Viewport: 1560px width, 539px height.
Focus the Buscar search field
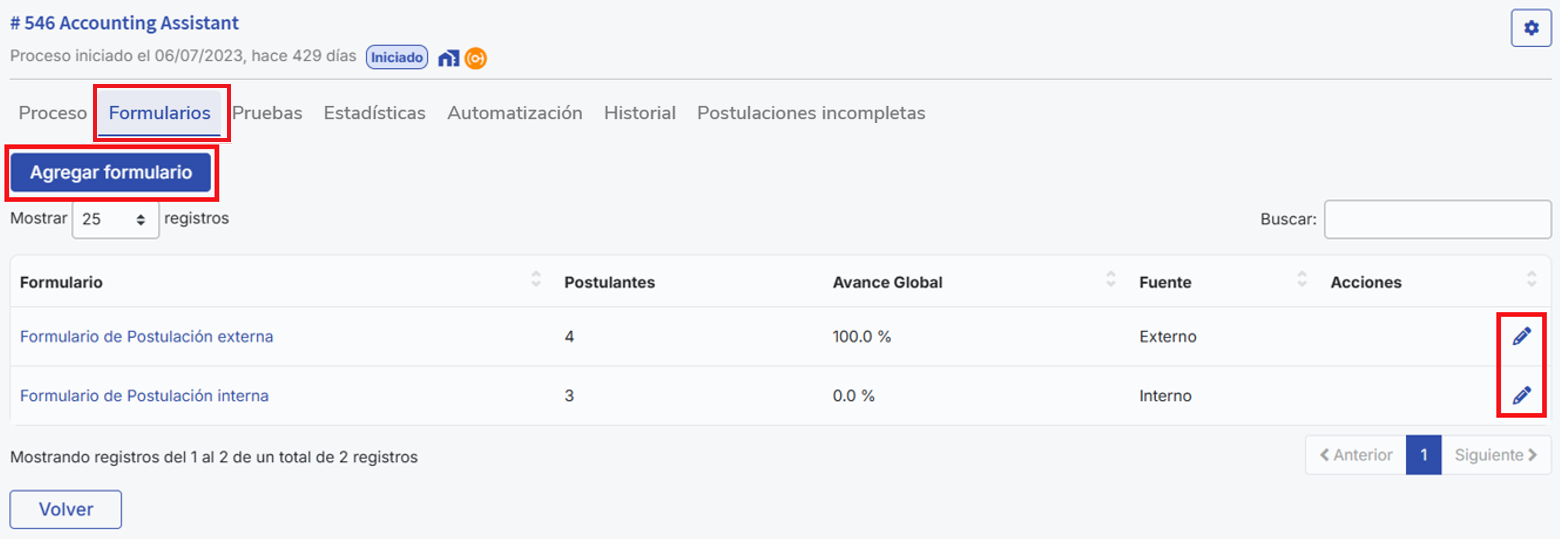point(1437,219)
